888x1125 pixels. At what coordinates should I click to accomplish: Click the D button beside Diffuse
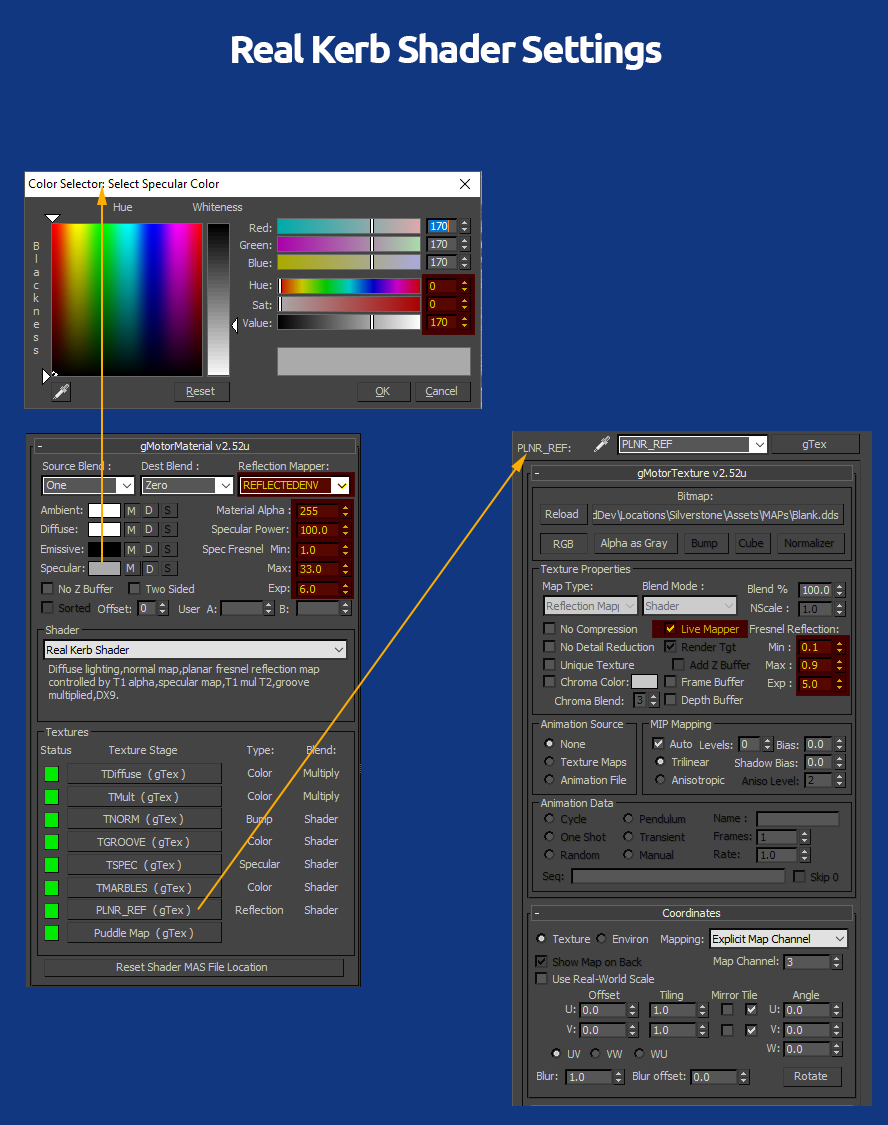(149, 529)
